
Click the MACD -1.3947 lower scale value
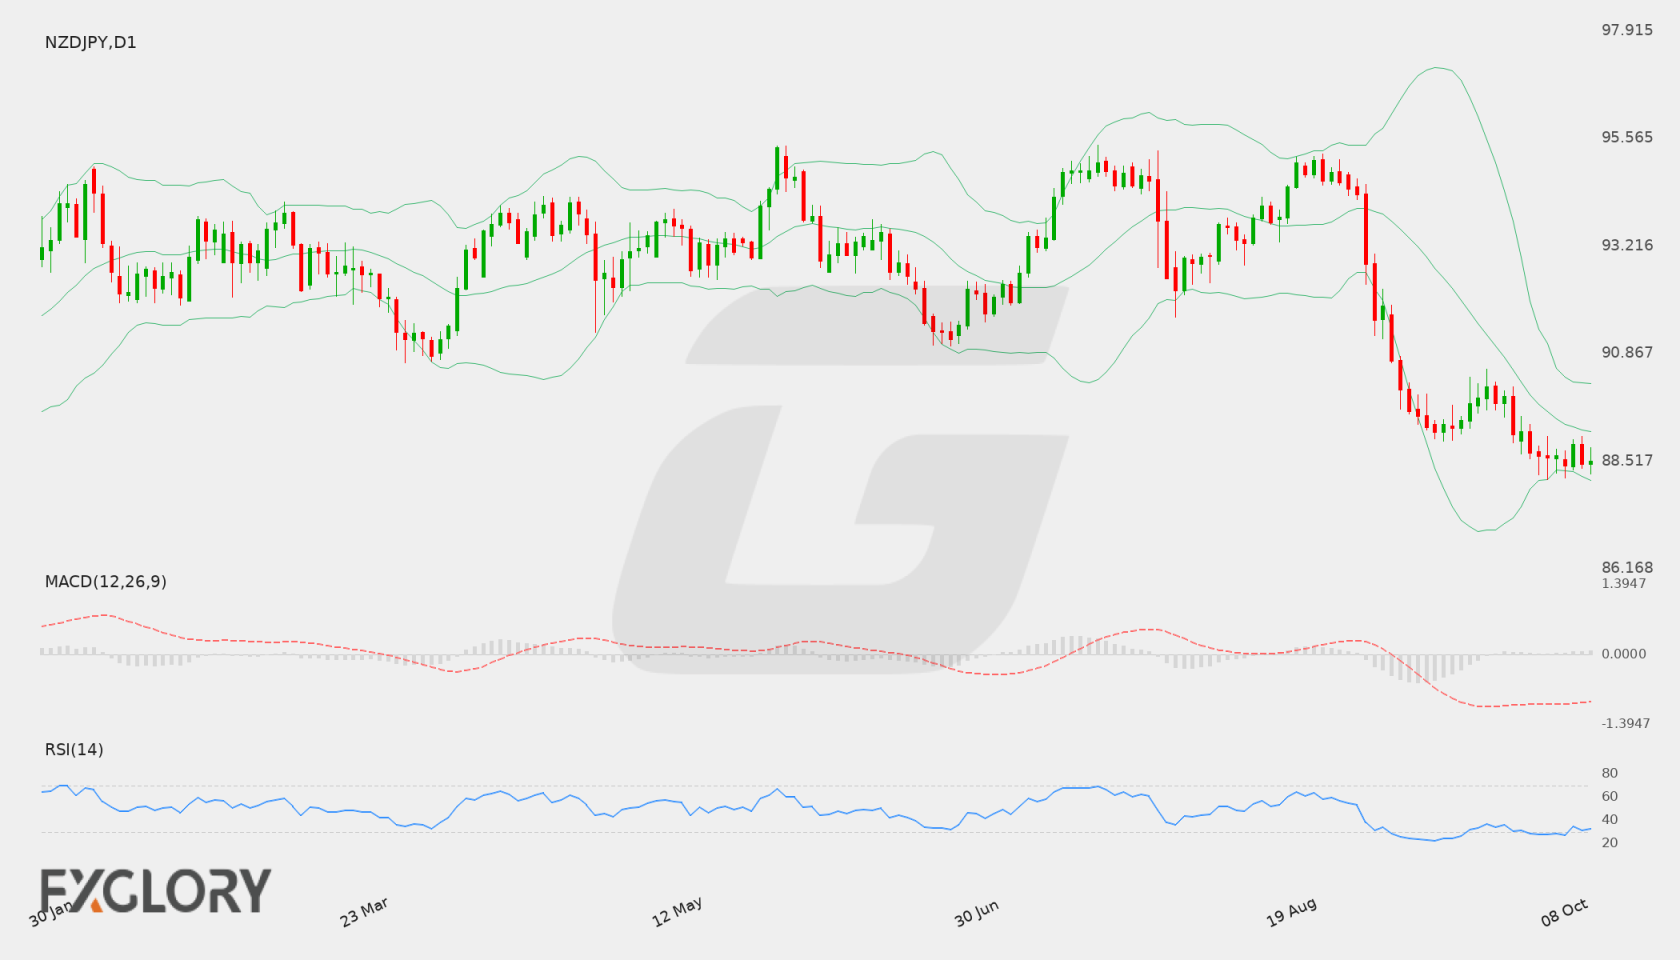click(x=1626, y=723)
